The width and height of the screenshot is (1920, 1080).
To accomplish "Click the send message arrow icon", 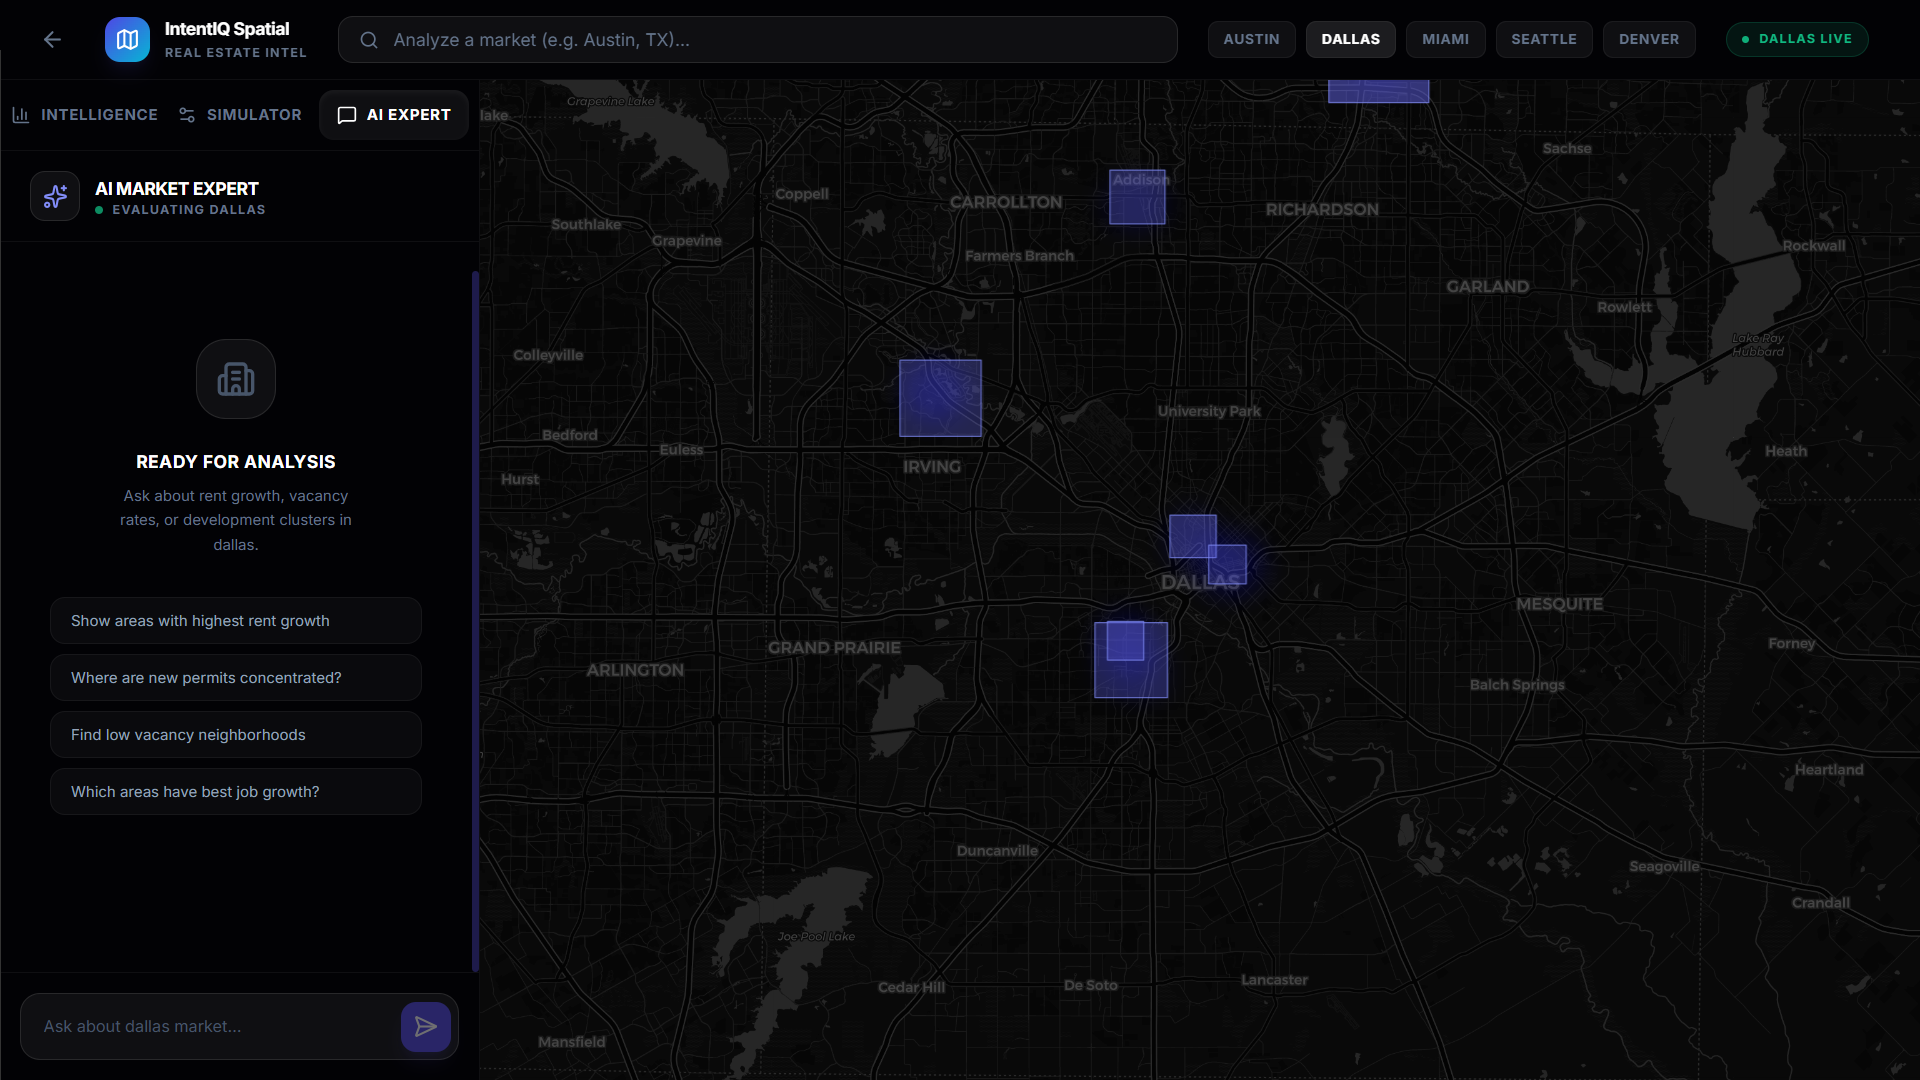I will coord(425,1027).
